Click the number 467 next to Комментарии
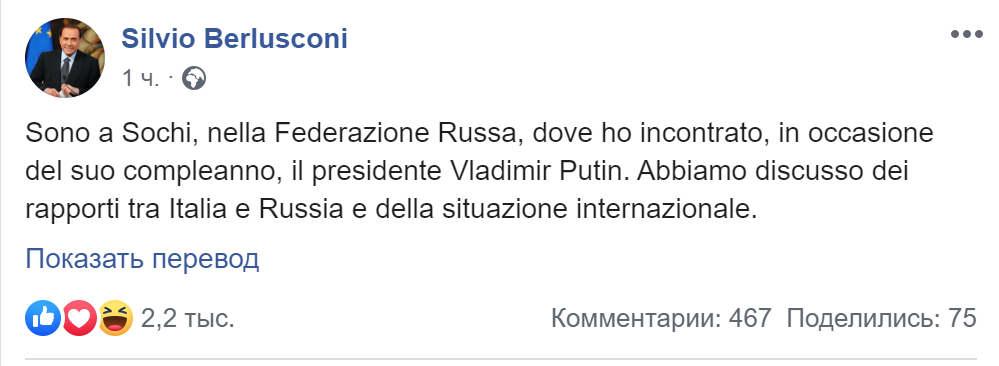999x366 pixels. pyautogui.click(x=751, y=318)
